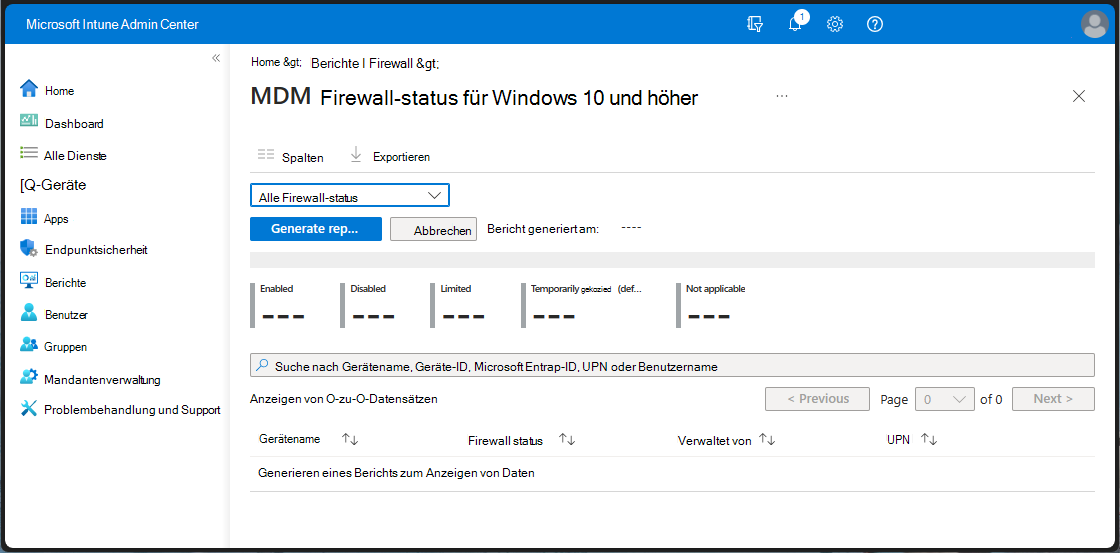1120x553 pixels.
Task: Click the search magnifier icon
Action: (x=261, y=364)
